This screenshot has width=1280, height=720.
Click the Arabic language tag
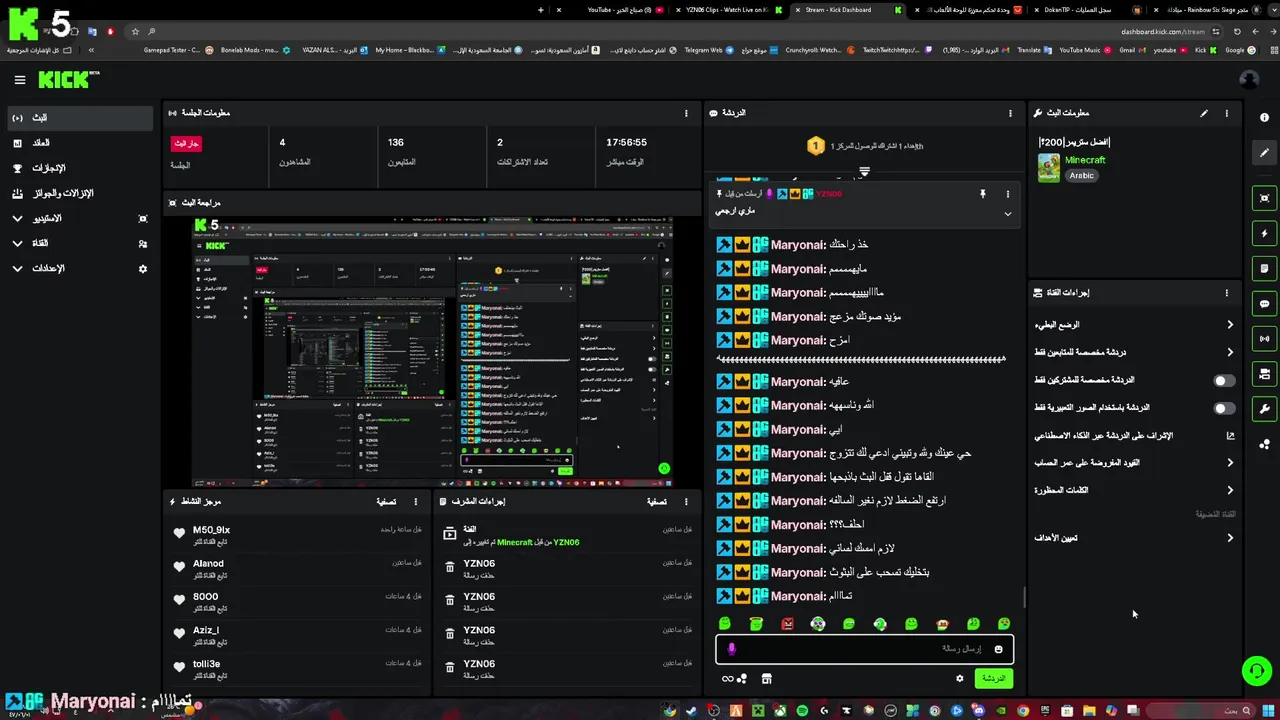click(x=1082, y=175)
